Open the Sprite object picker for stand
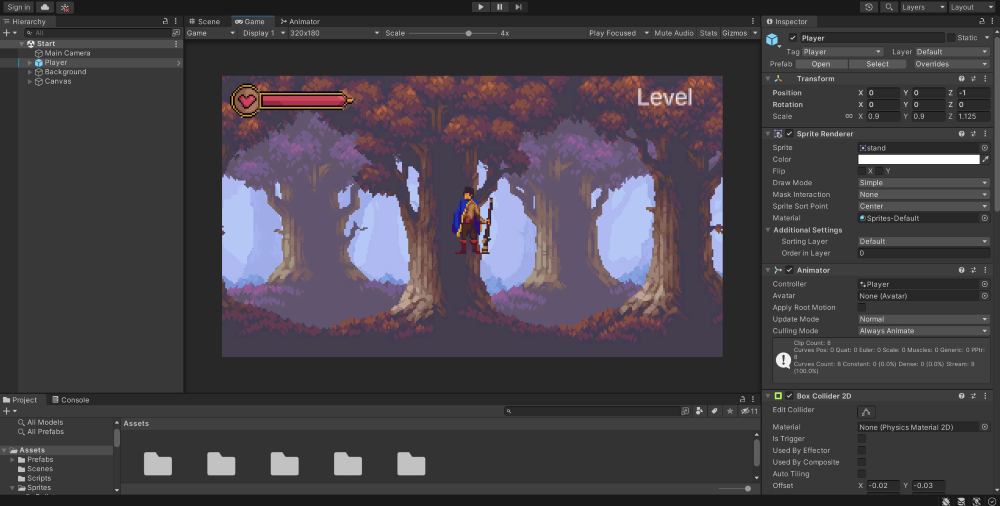Image resolution: width=1000 pixels, height=506 pixels. point(984,147)
